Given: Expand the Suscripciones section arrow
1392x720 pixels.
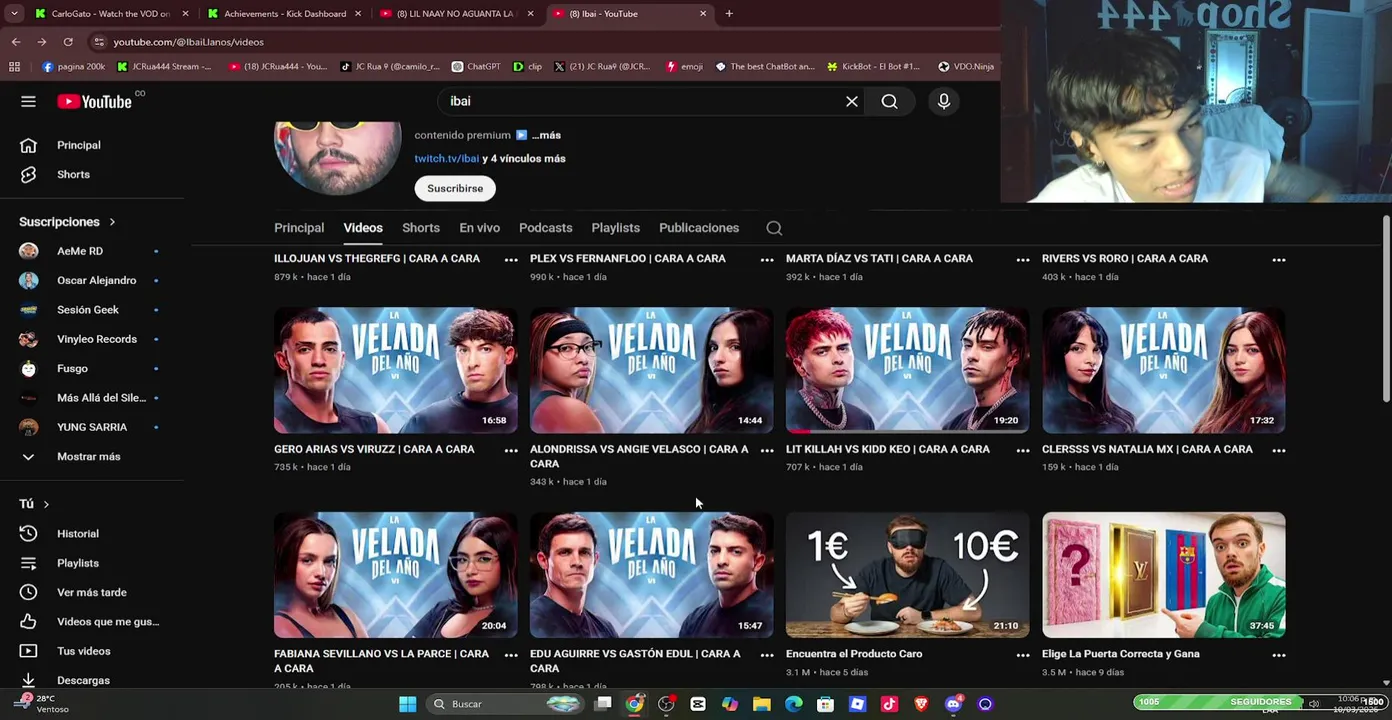Looking at the screenshot, I should pos(112,222).
